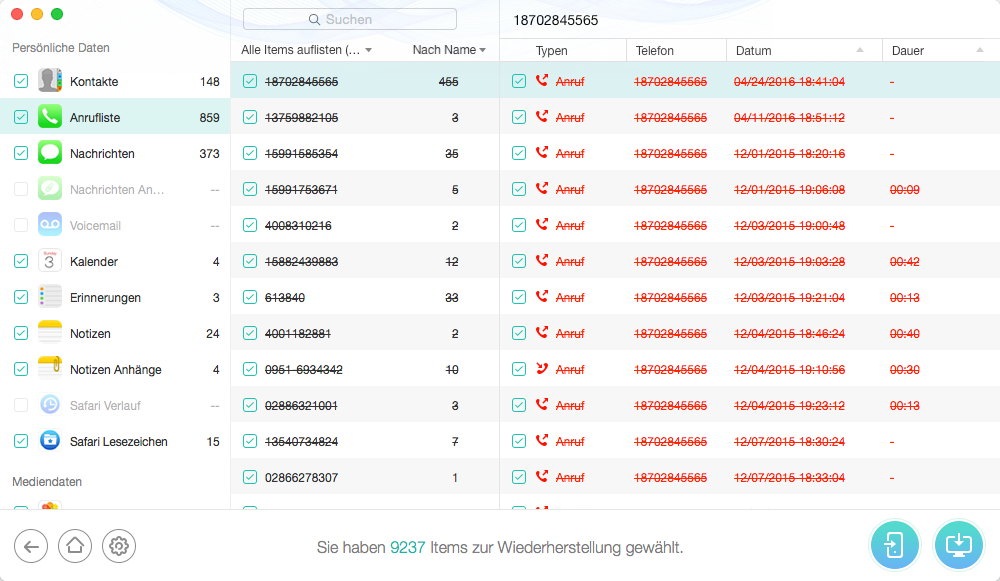Click the Safari Verlauf clock icon
1000x581 pixels.
(x=50, y=405)
